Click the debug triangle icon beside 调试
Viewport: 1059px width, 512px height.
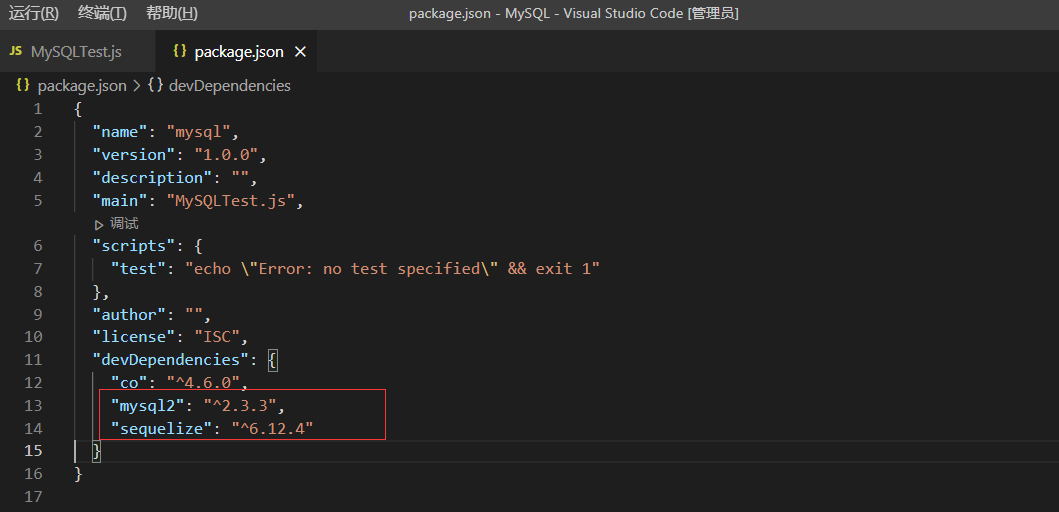pyautogui.click(x=100, y=224)
